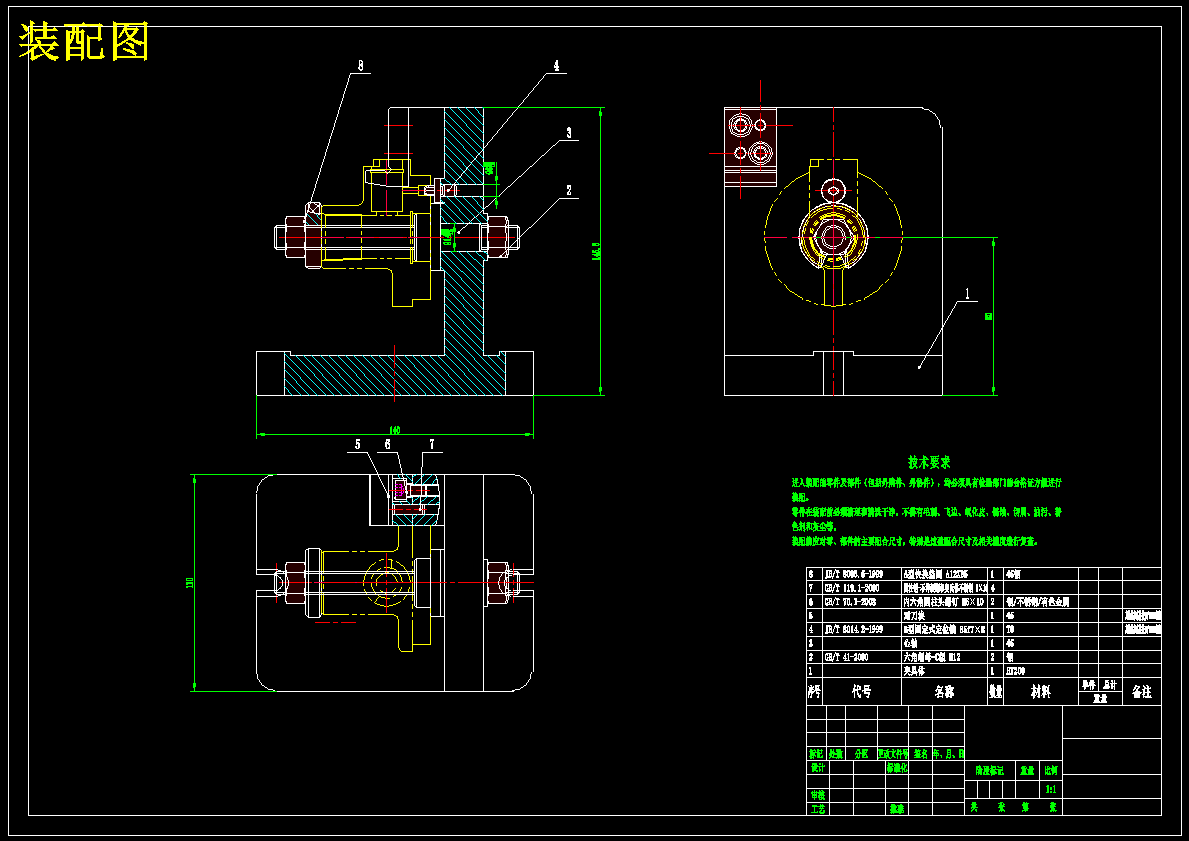Click the 审核 label in title block
This screenshot has height=841, width=1189.
click(x=817, y=795)
